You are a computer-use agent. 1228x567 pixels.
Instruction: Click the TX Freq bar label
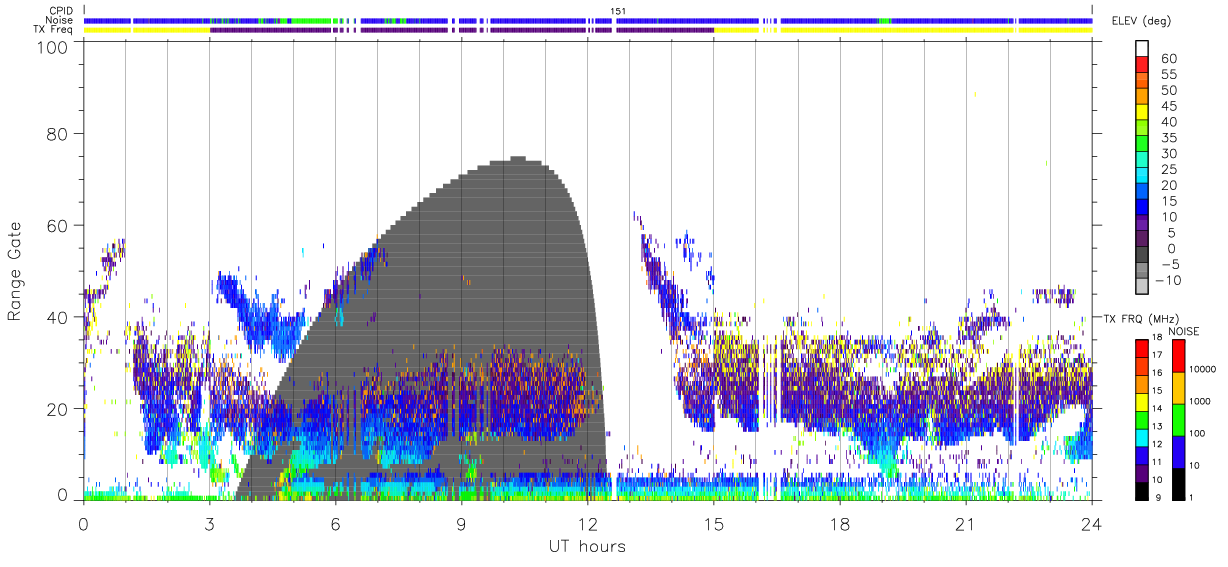pyautogui.click(x=52, y=30)
